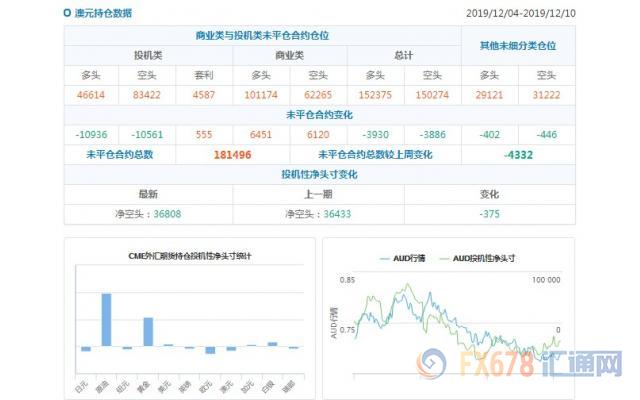Select the value 150274
The image size is (640, 400).
point(432,95)
